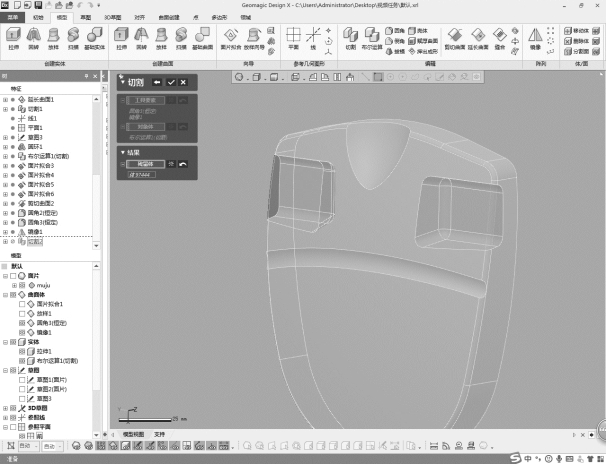The image size is (606, 464).
Task: Click the 残留体 button in results section
Action: [x=144, y=163]
